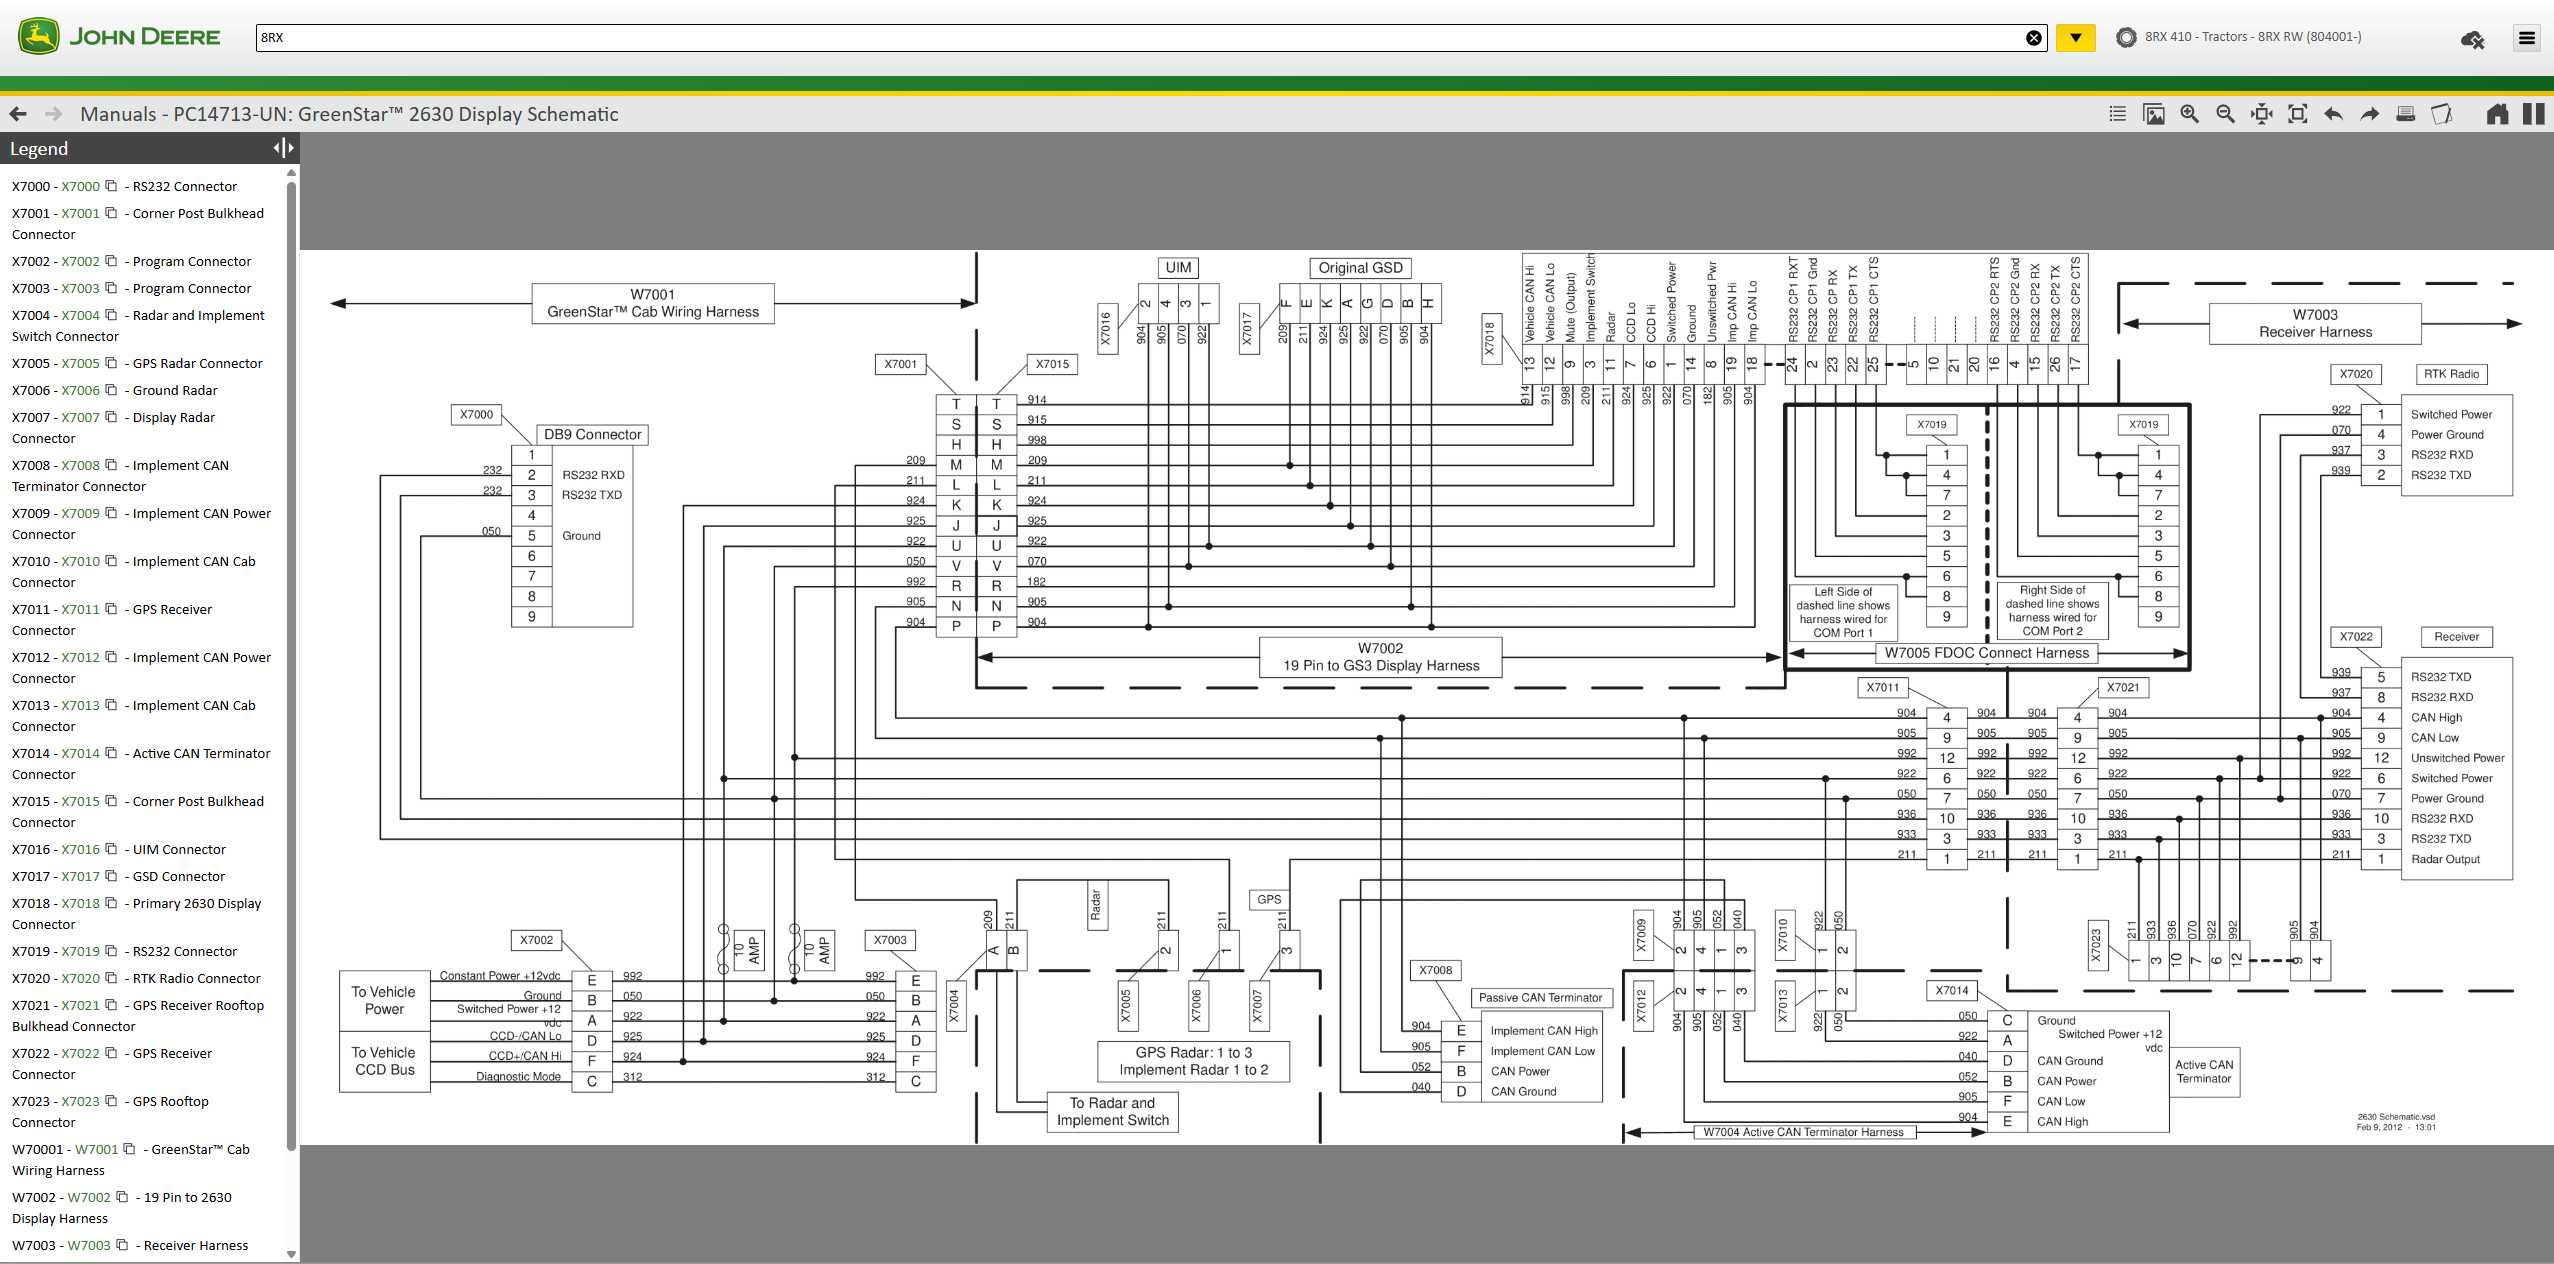This screenshot has width=2554, height=1264.
Task: Clear the search field using the X button
Action: 2034,38
